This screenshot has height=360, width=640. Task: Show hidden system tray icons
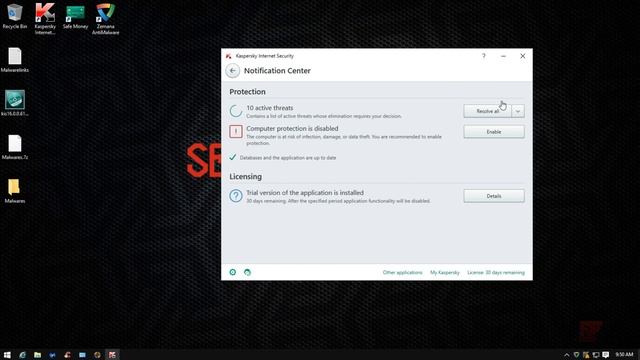coord(567,355)
